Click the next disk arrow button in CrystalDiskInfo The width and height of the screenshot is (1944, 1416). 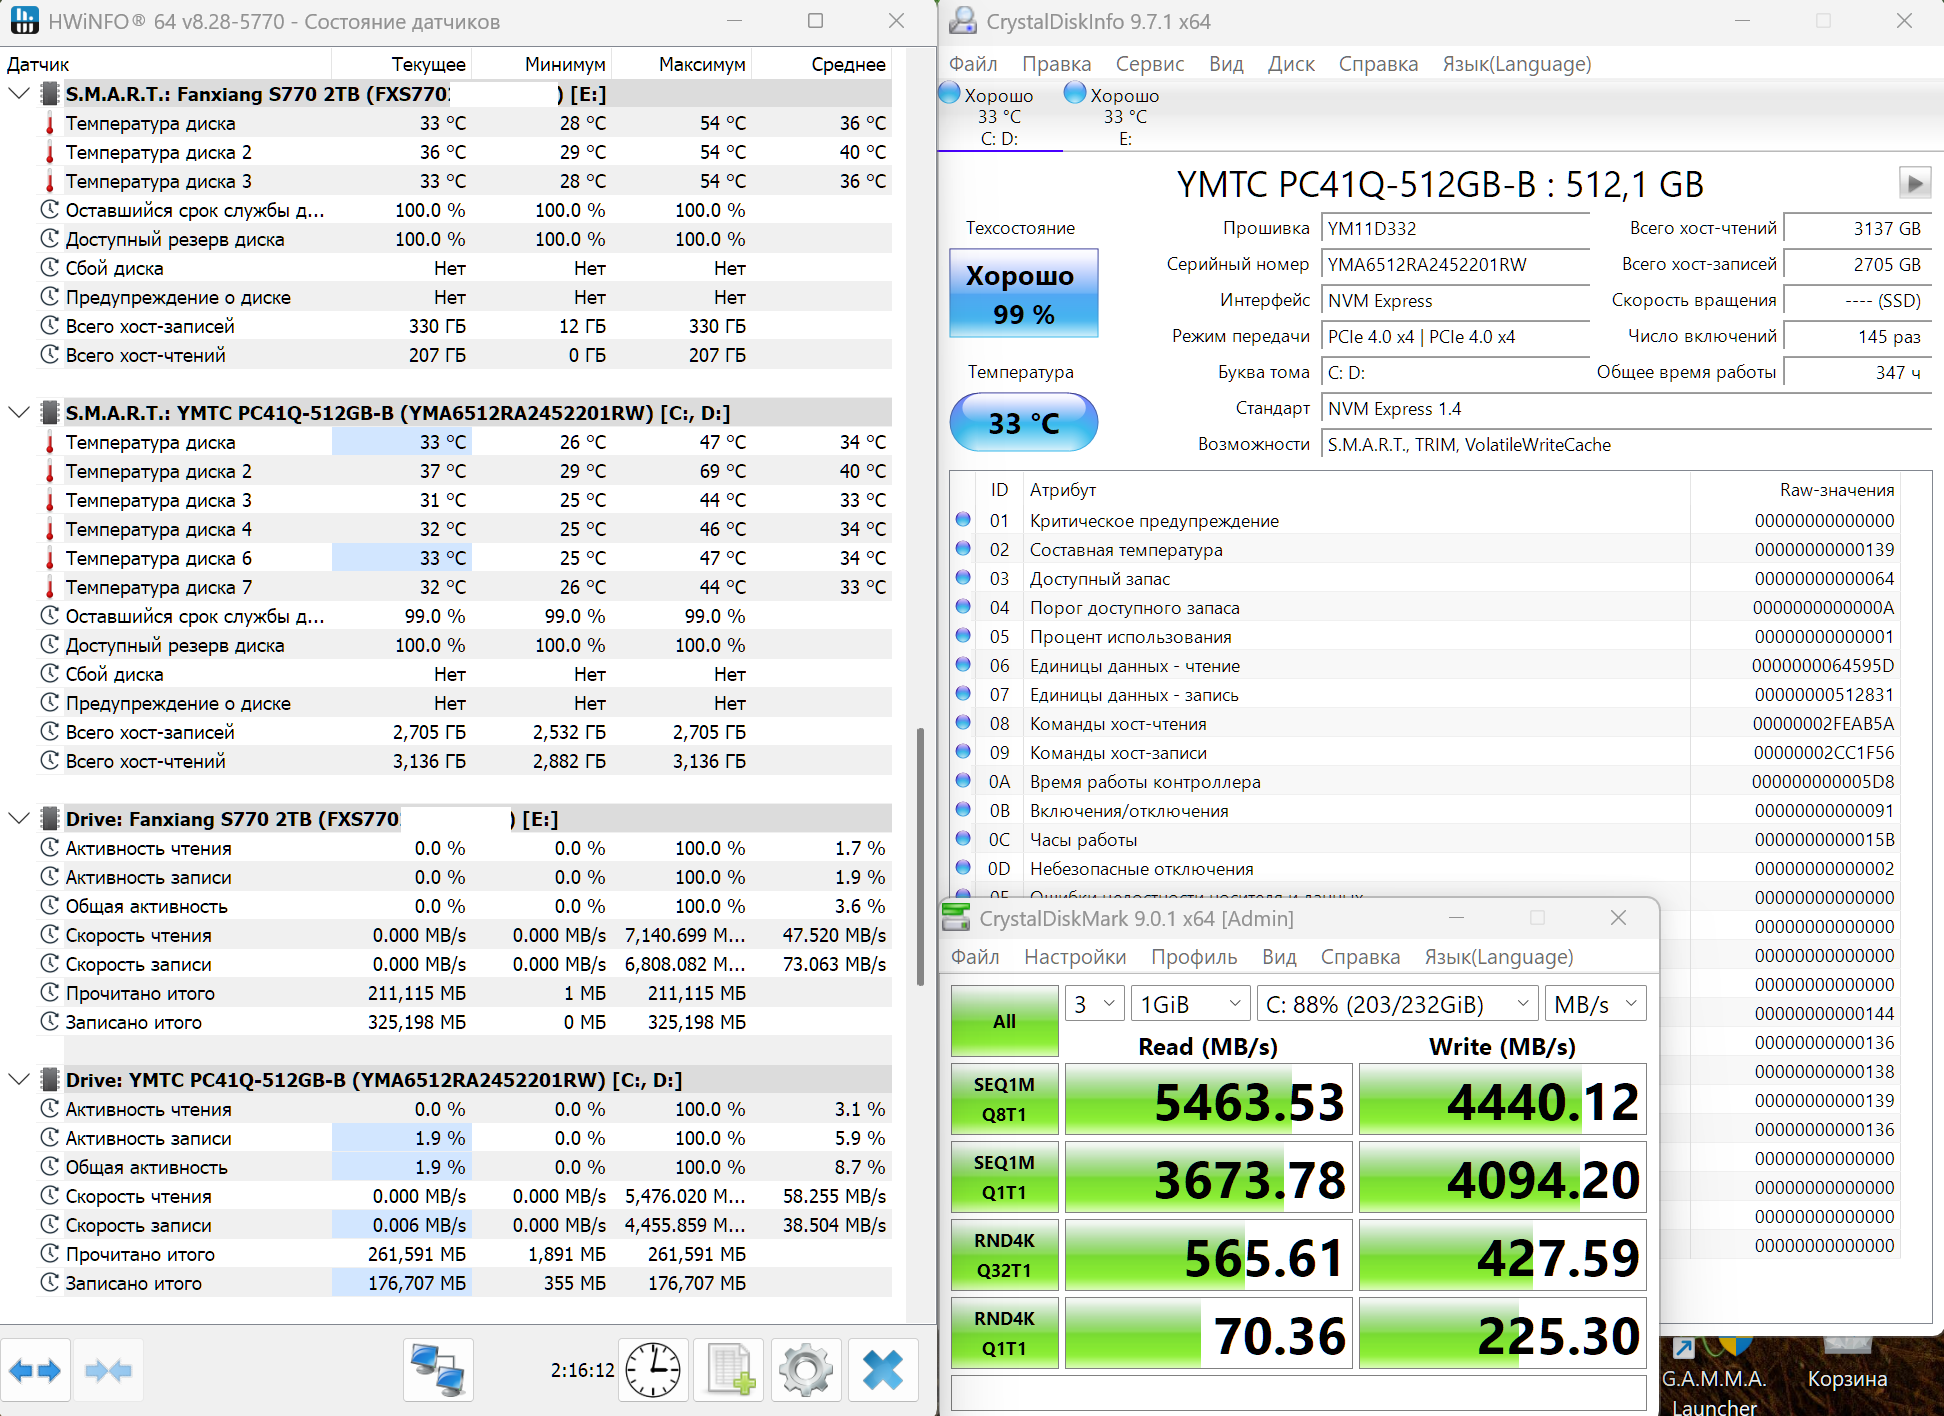point(1914,183)
